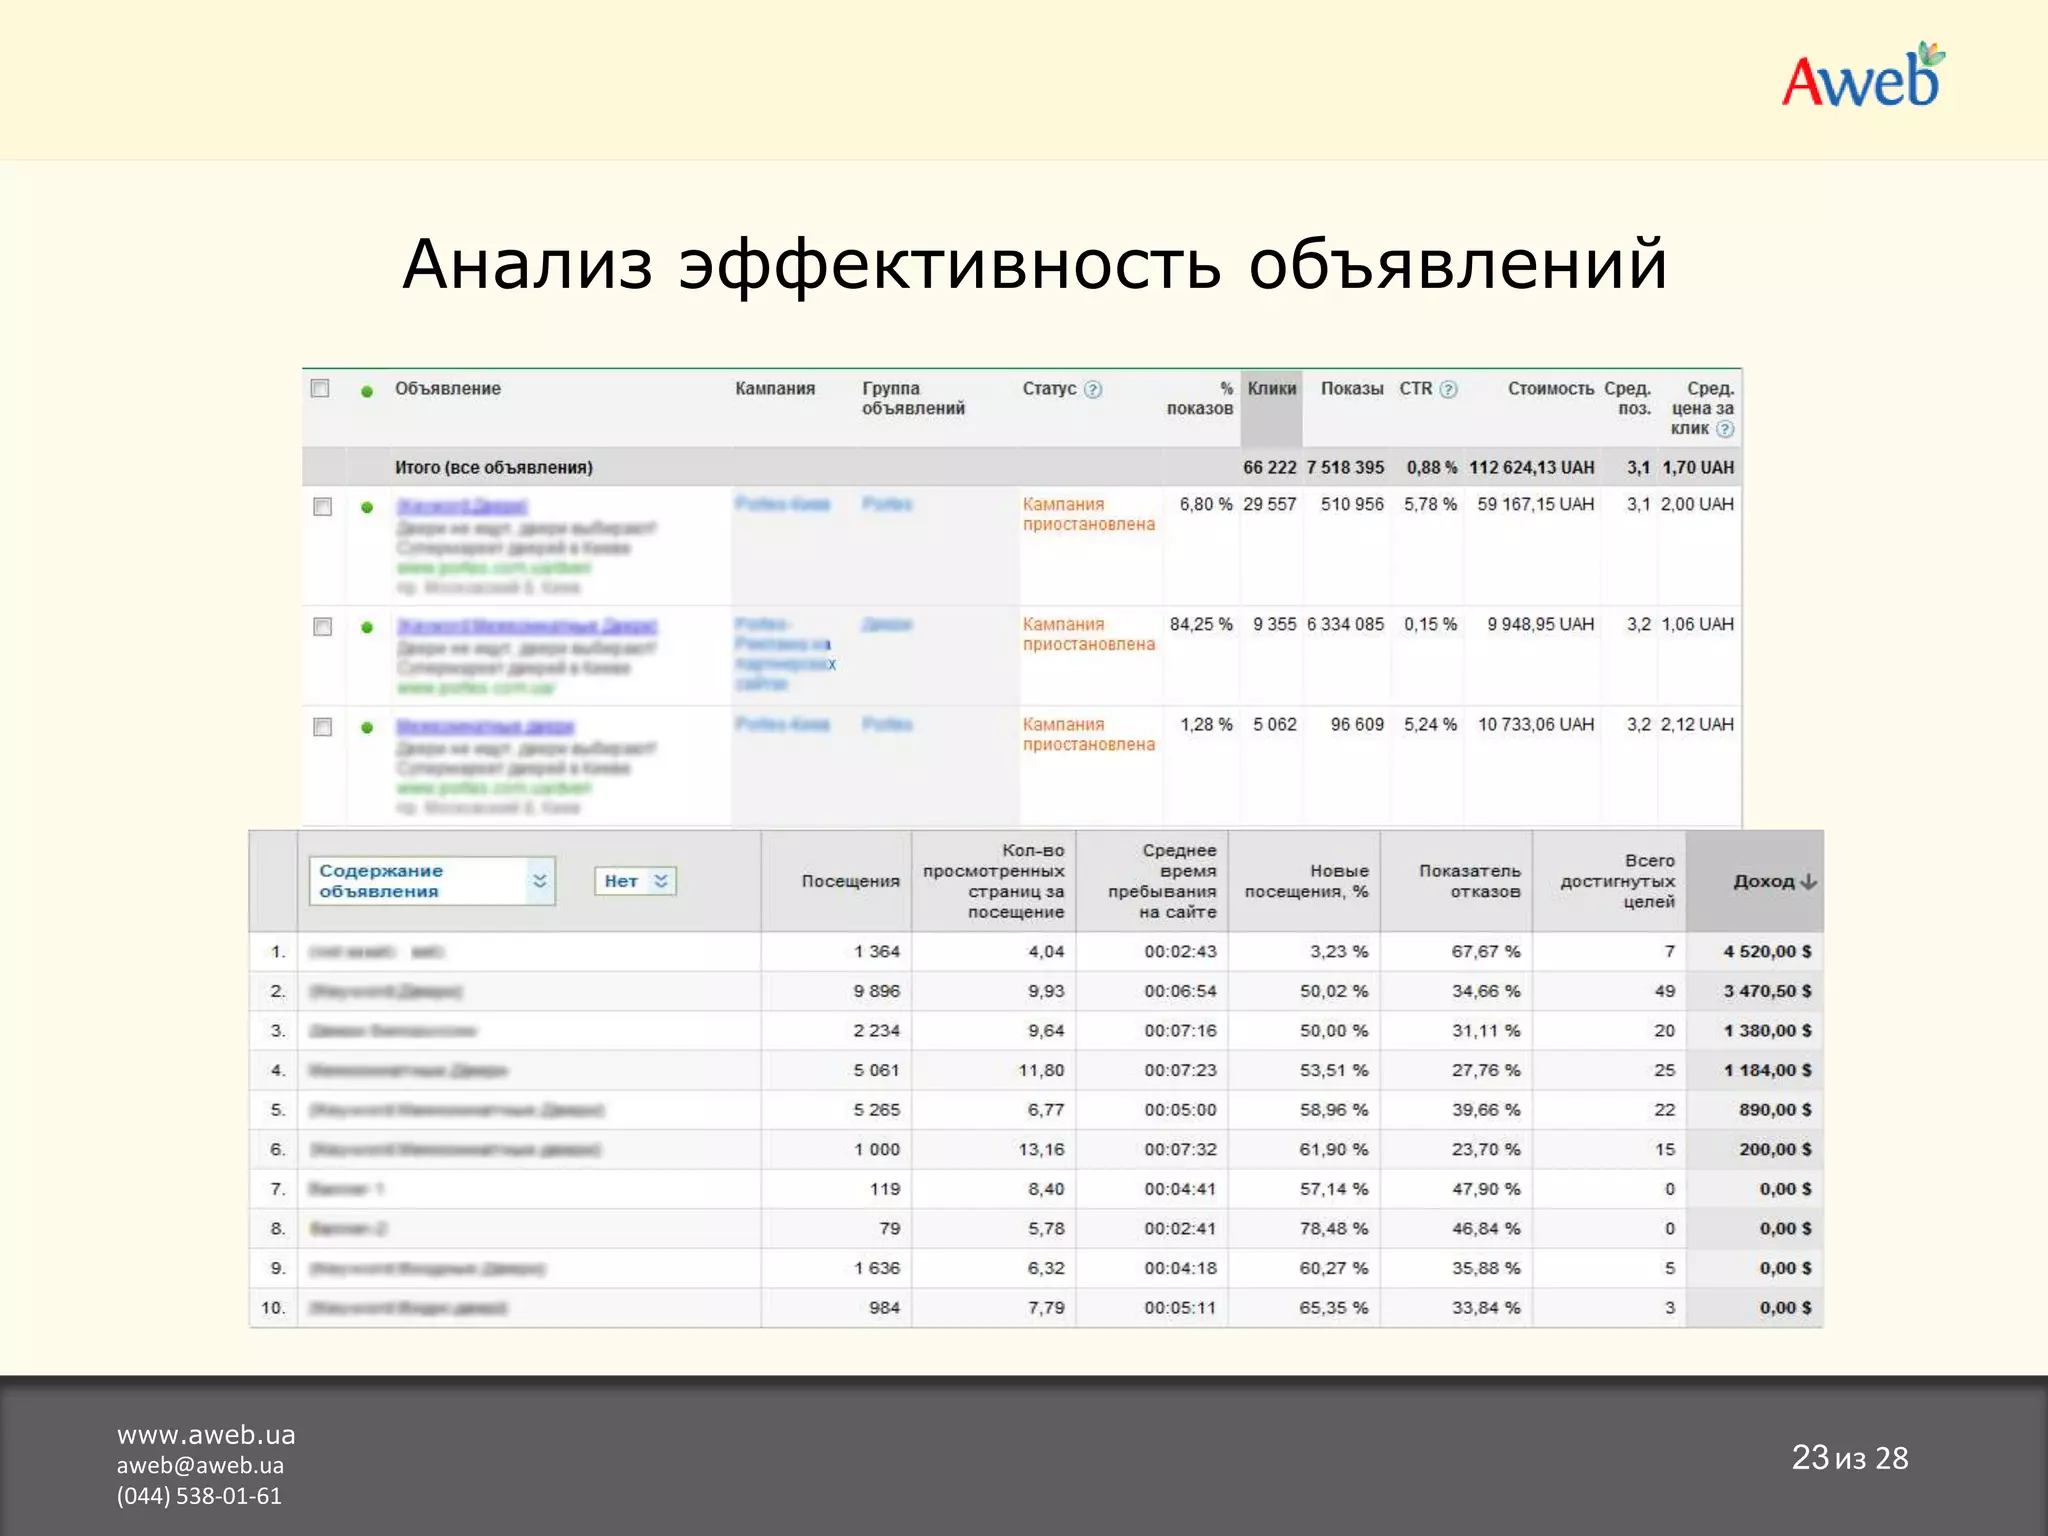Click the 59 167,15 UAH cost cell
Image resolution: width=2048 pixels, height=1536 pixels.
pyautogui.click(x=1535, y=504)
